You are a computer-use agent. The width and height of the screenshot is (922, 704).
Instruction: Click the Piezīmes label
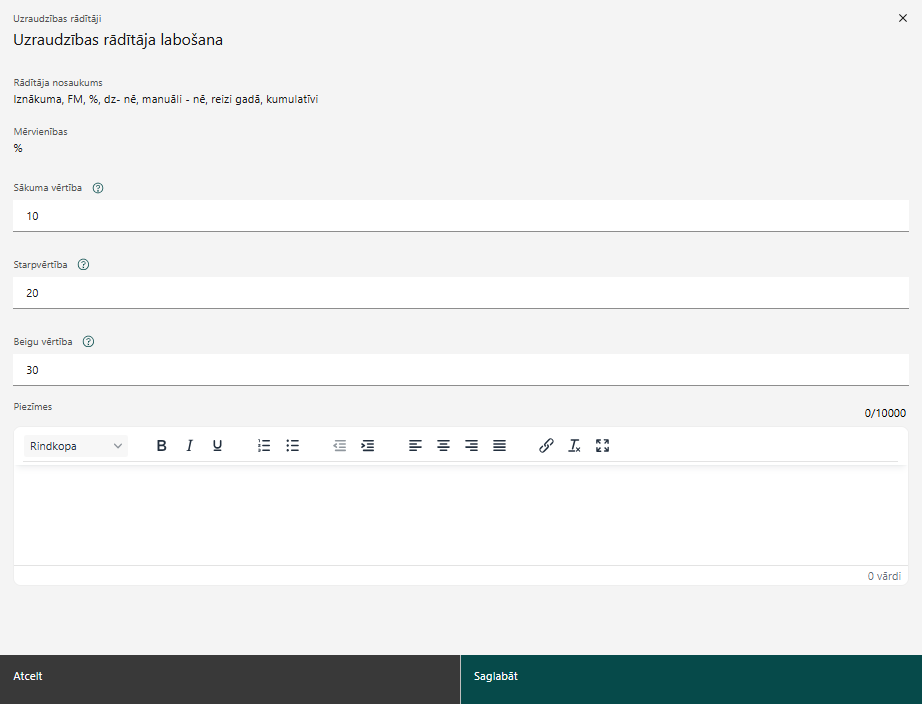click(x=33, y=407)
